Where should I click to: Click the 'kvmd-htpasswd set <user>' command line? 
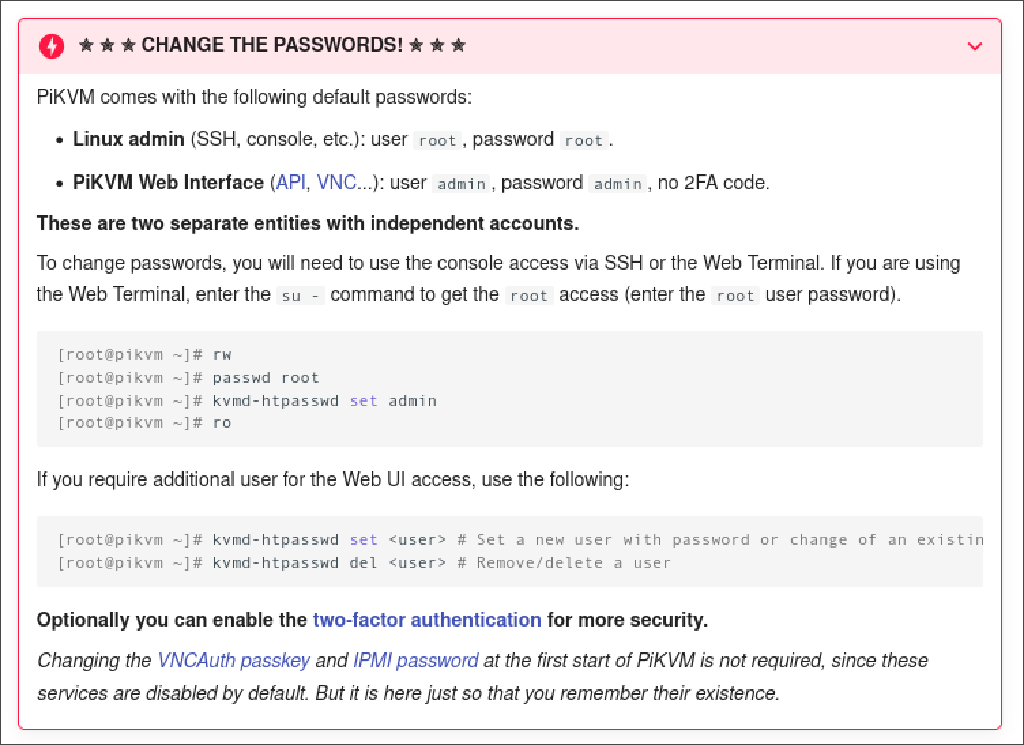(x=328, y=540)
